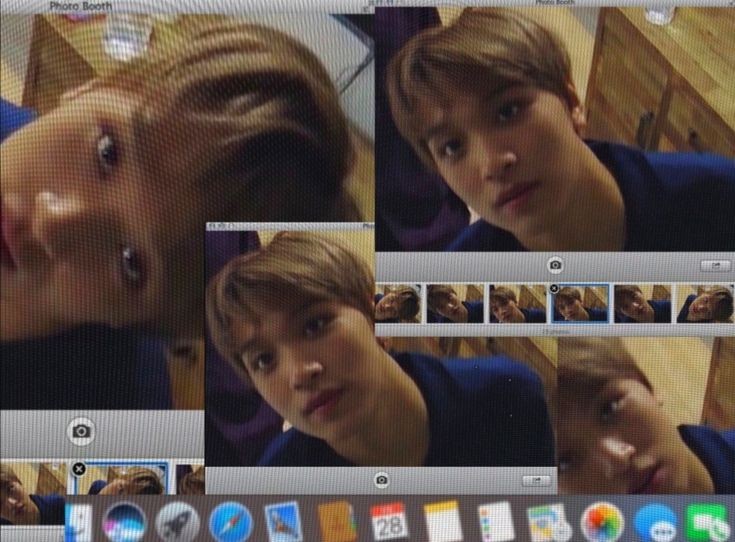This screenshot has height=542, width=735.
Task: Open the Photo Booth menu at the top left
Action: pyautogui.click(x=81, y=6)
